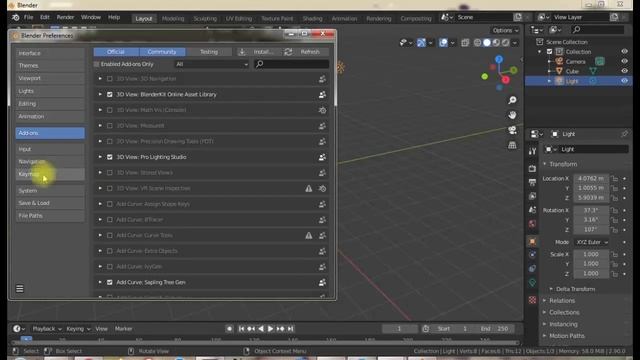The image size is (640, 360).
Task: Open the Output properties tab icon
Action: 532,182
